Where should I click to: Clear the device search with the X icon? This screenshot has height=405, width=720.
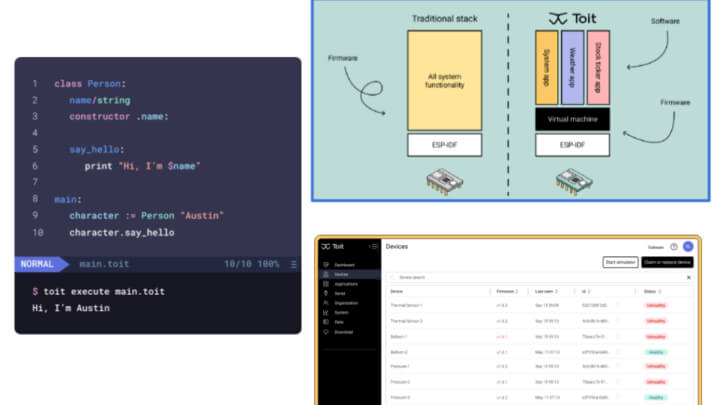[x=688, y=277]
